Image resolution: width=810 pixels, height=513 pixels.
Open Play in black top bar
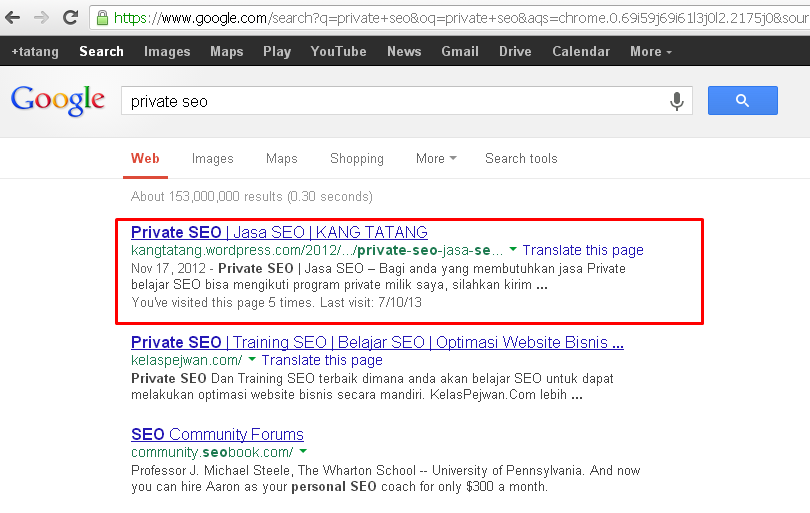coord(277,52)
